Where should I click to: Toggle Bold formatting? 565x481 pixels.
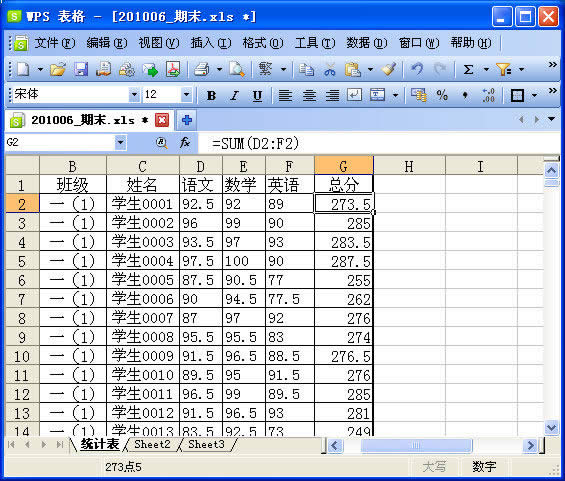(212, 96)
